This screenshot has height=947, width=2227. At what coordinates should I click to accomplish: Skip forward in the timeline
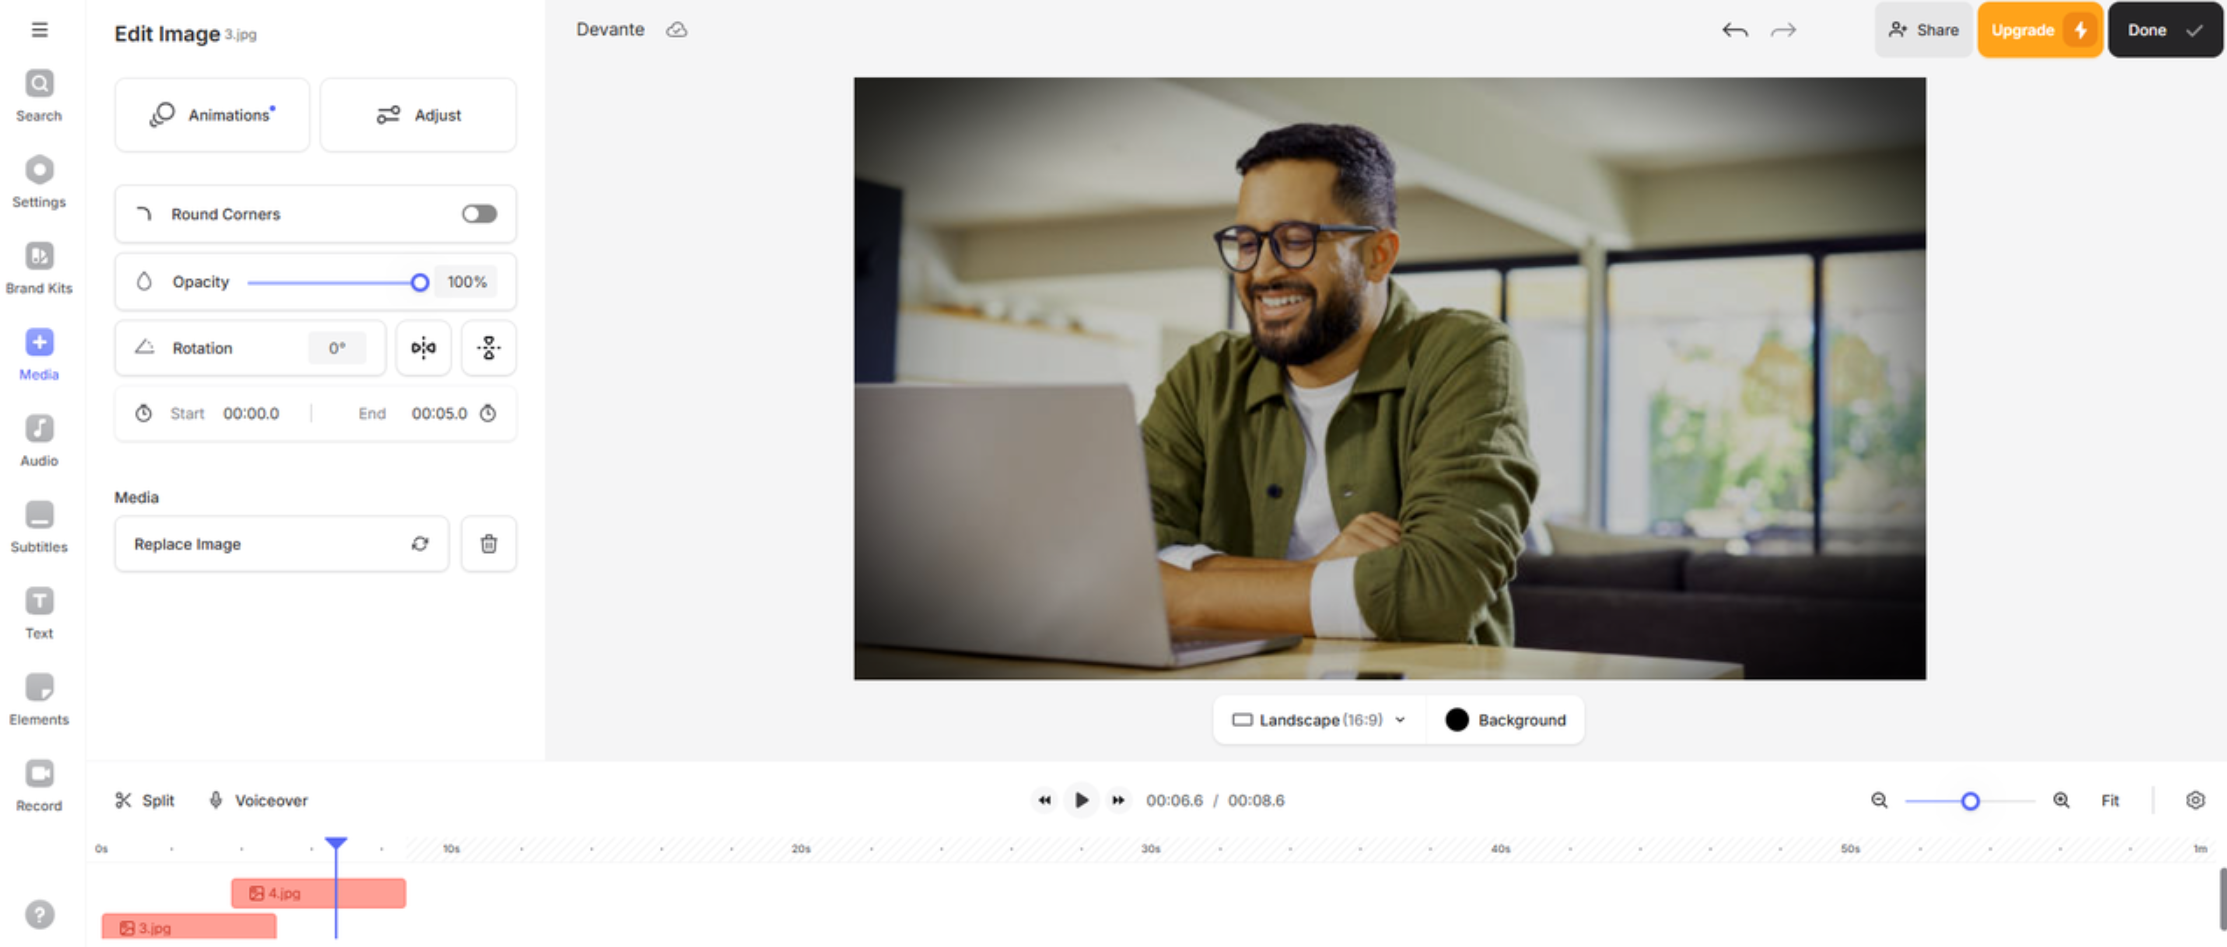[1118, 800]
